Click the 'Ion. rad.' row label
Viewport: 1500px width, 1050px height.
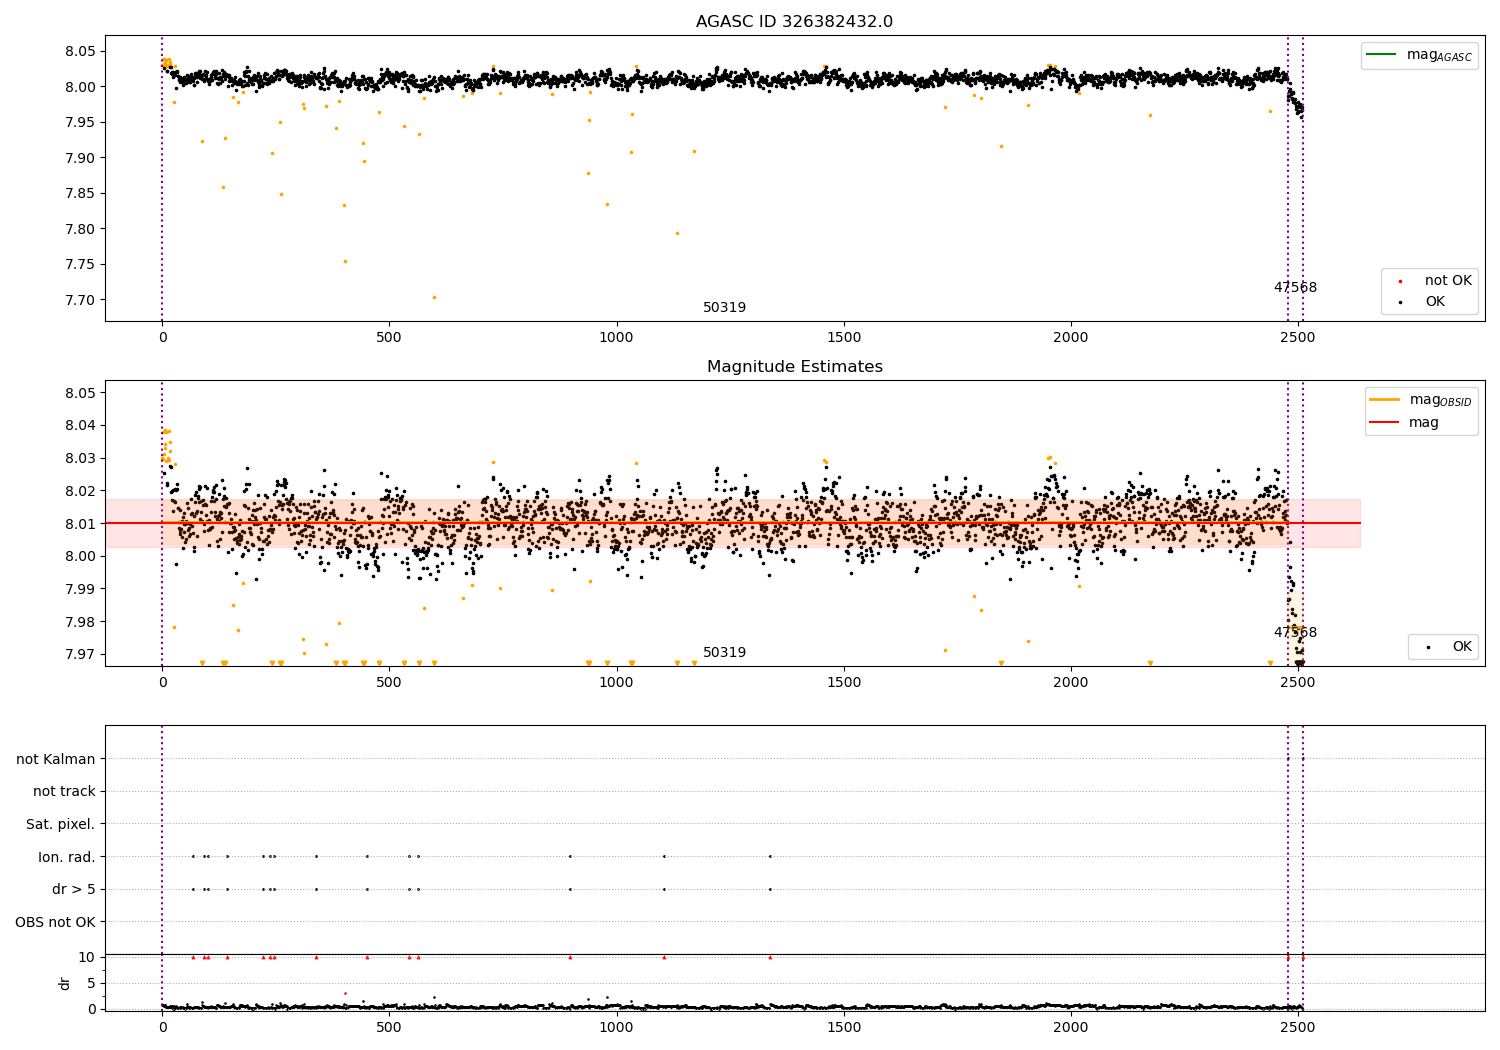click(x=67, y=857)
